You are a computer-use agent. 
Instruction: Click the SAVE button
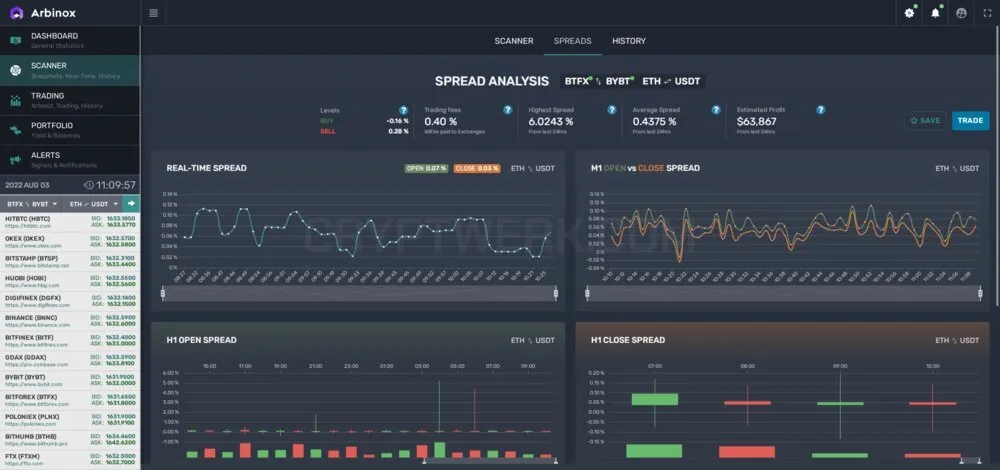point(925,121)
